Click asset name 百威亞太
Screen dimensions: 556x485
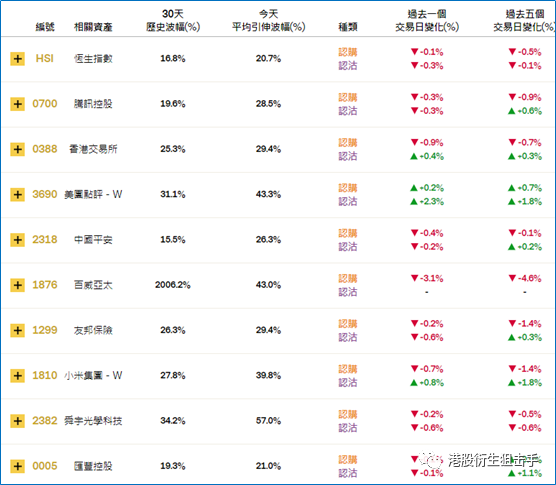pos(93,285)
